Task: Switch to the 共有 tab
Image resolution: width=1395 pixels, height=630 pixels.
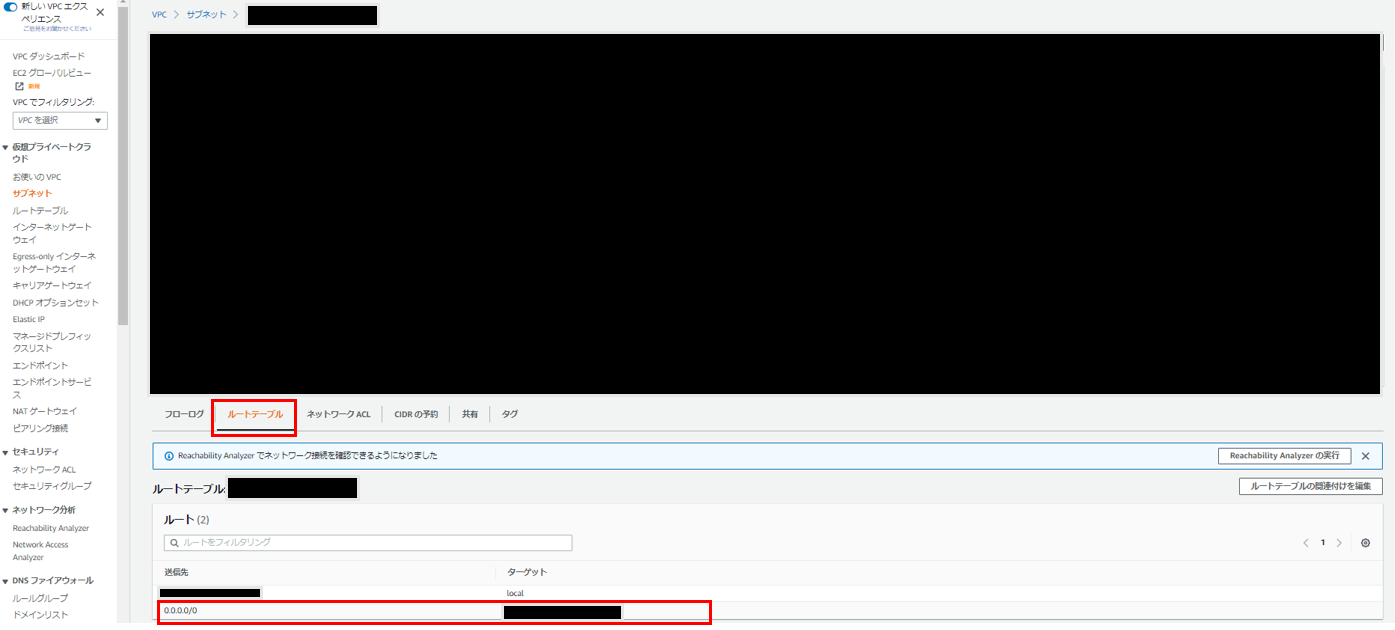Action: click(x=470, y=414)
